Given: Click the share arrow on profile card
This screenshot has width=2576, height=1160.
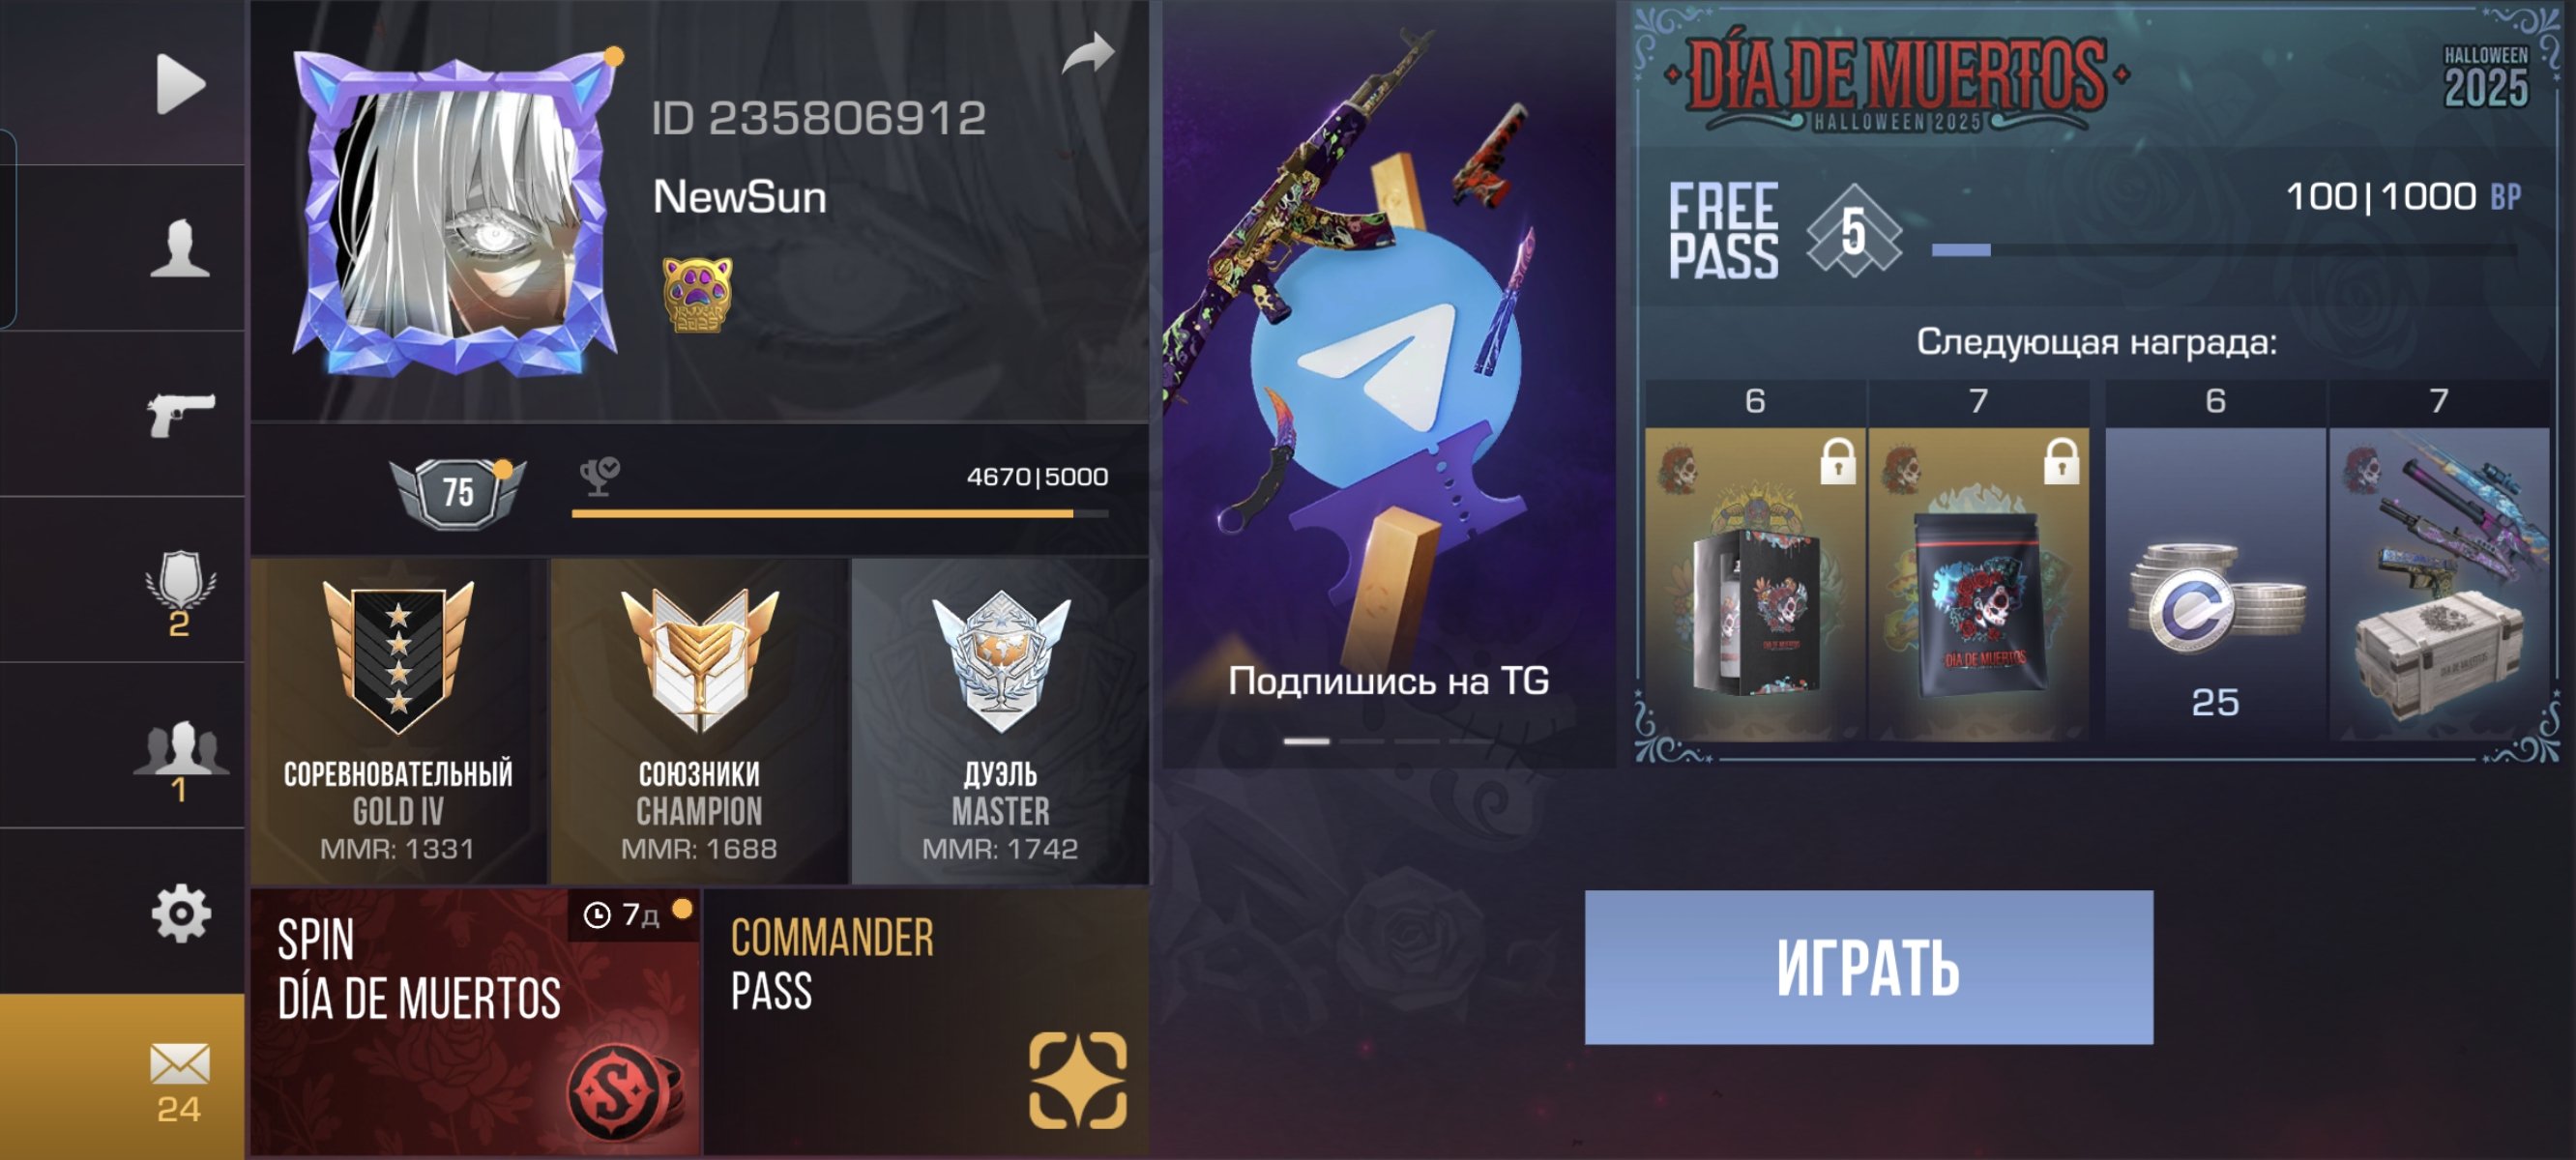Looking at the screenshot, I should pyautogui.click(x=1088, y=54).
